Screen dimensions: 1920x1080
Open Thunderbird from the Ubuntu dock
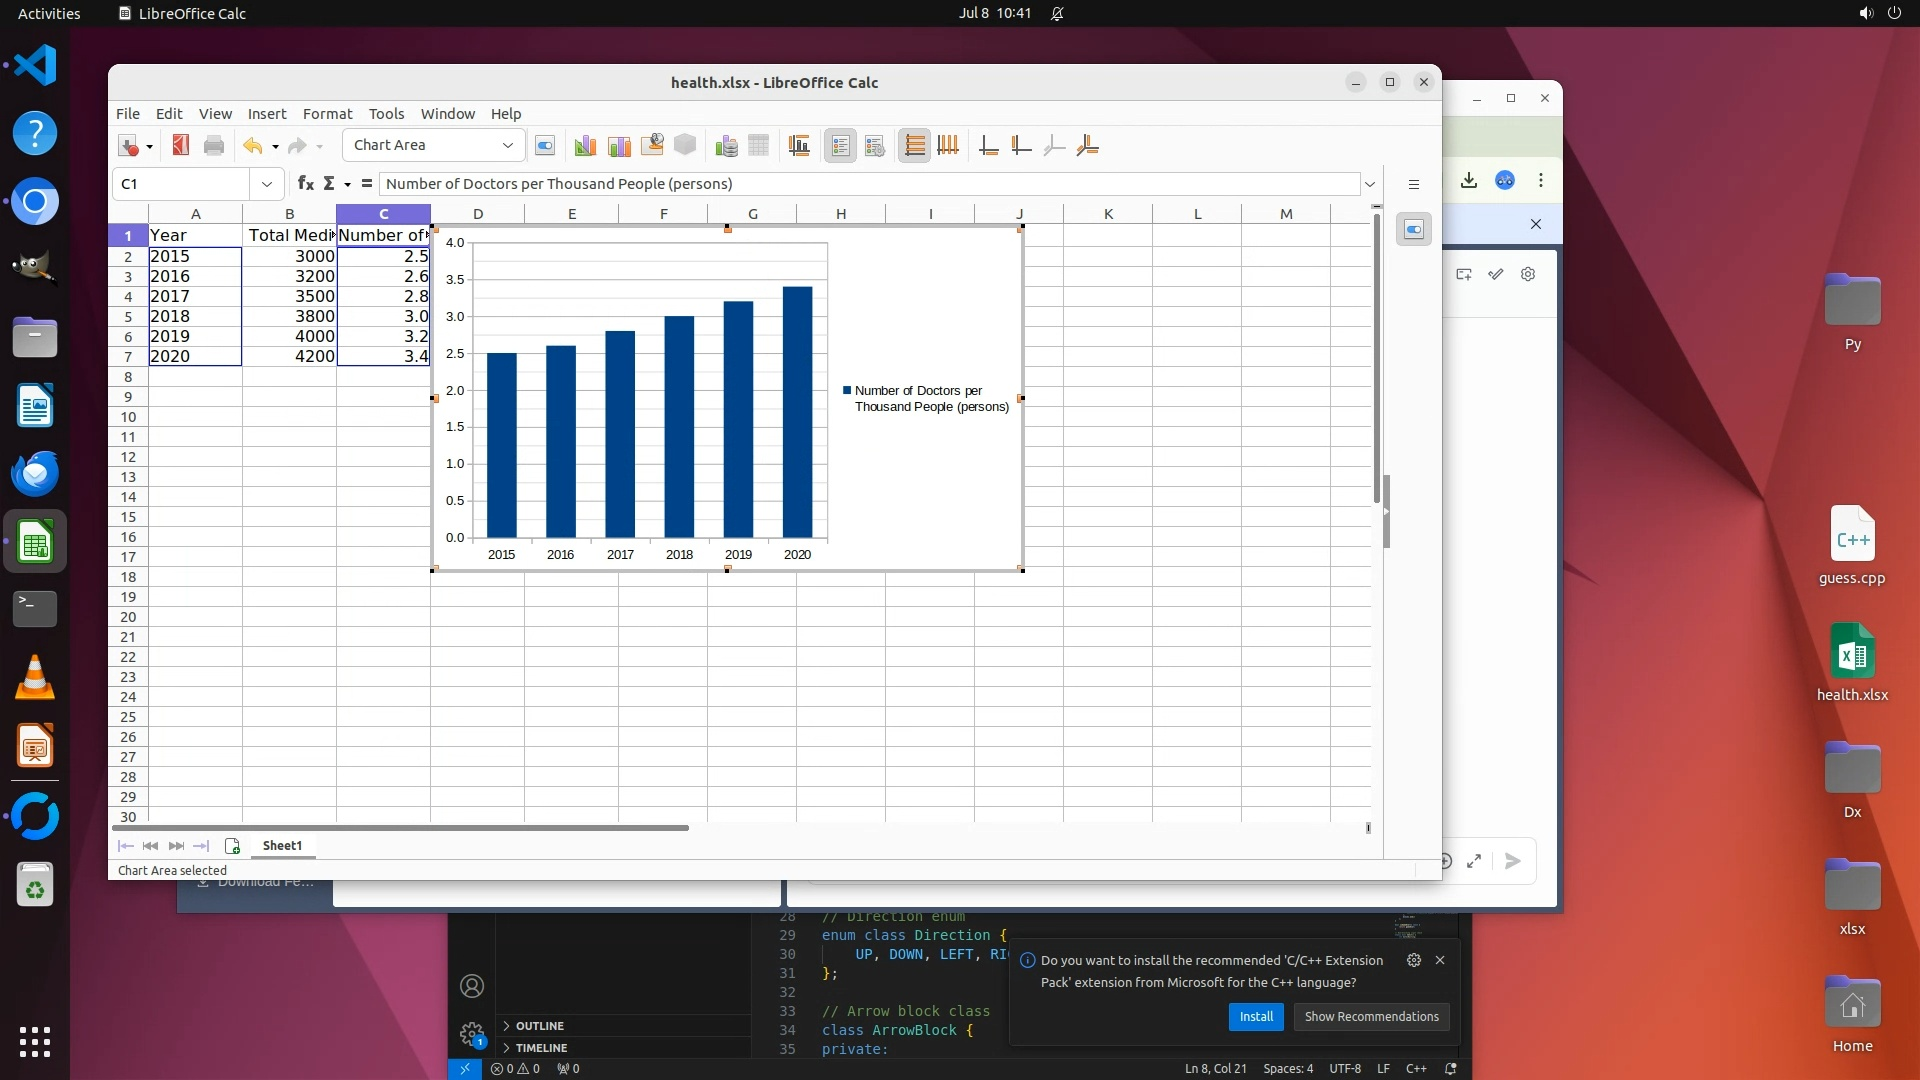click(x=35, y=474)
